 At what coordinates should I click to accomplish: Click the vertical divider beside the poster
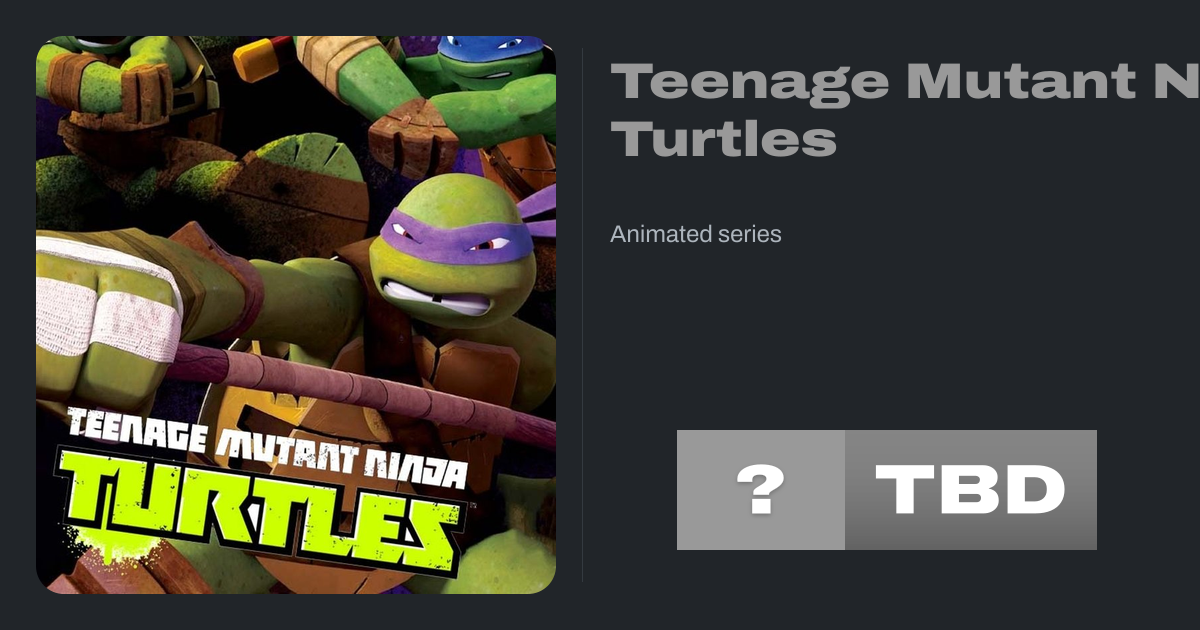(x=583, y=314)
